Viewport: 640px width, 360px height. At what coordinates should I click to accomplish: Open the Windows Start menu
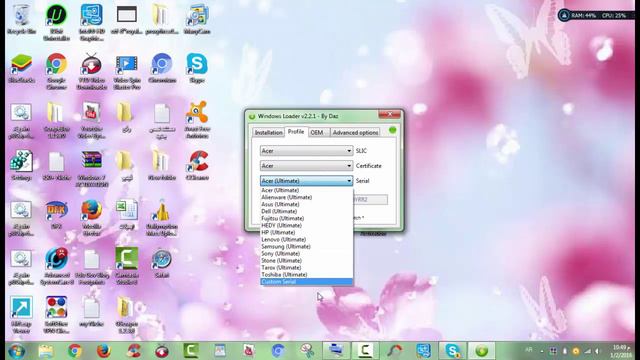click(16, 351)
